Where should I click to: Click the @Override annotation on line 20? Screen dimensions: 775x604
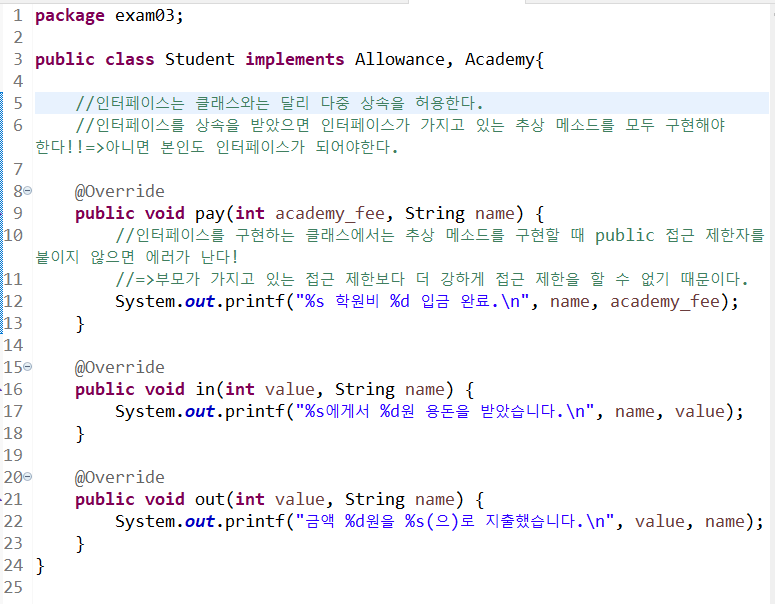120,477
